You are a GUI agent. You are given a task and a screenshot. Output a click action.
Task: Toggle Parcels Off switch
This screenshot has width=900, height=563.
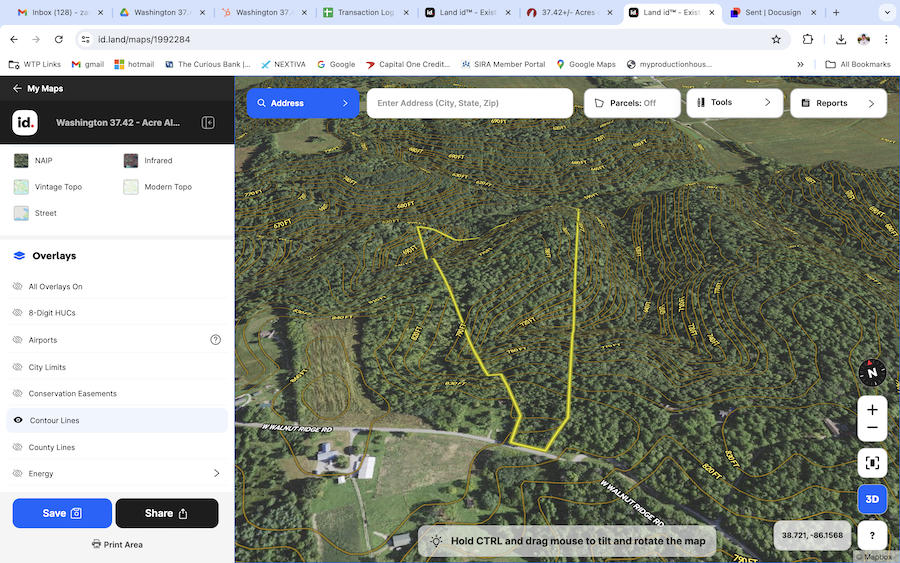(x=631, y=103)
